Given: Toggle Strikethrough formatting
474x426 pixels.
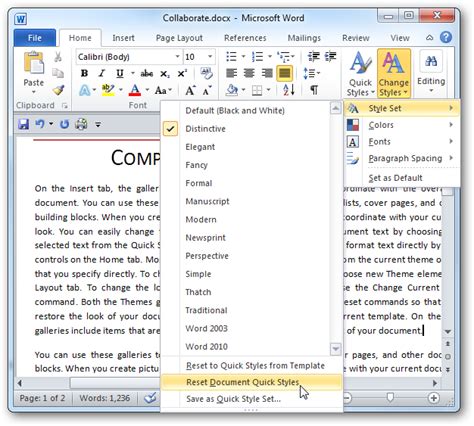Looking at the screenshot, I should pos(147,73).
